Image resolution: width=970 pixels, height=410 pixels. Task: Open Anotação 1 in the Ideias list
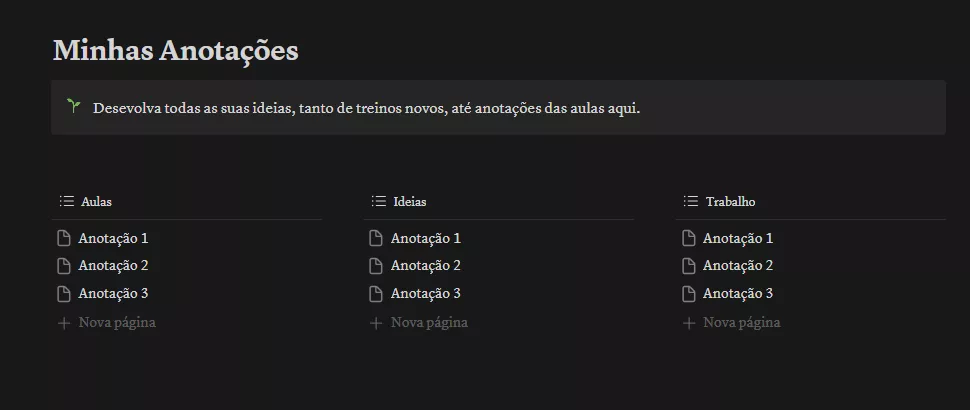pyautogui.click(x=425, y=238)
